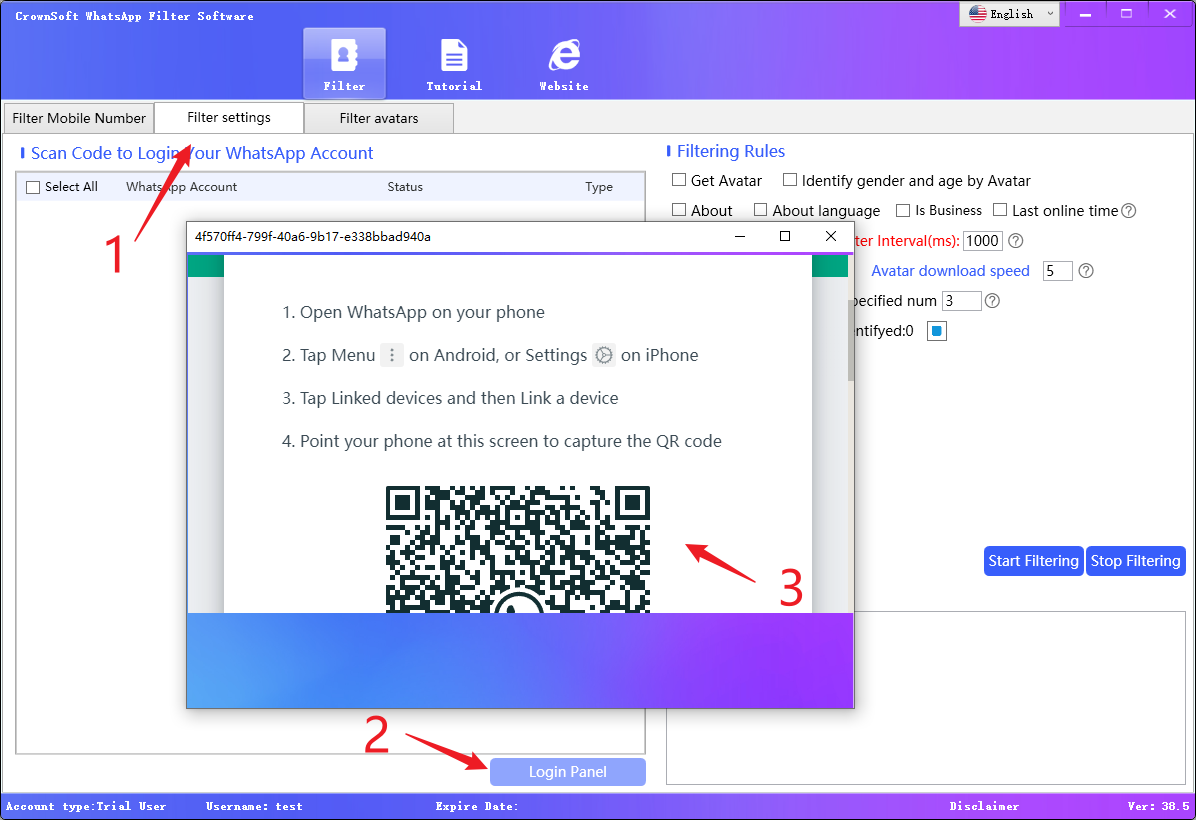Click 'Account type:Trial User' in the status bar
Image resolution: width=1196 pixels, height=820 pixels.
(85, 806)
